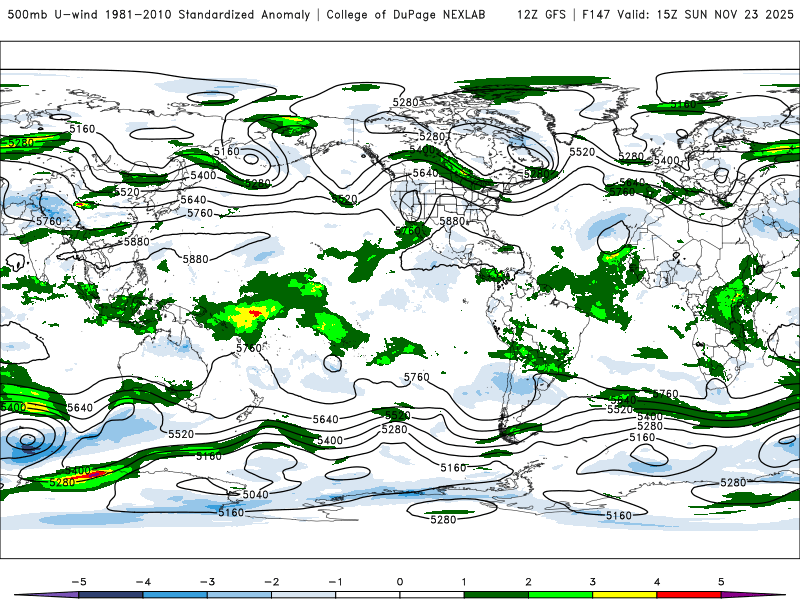Click the '5' colorbar tick label

tap(721, 582)
